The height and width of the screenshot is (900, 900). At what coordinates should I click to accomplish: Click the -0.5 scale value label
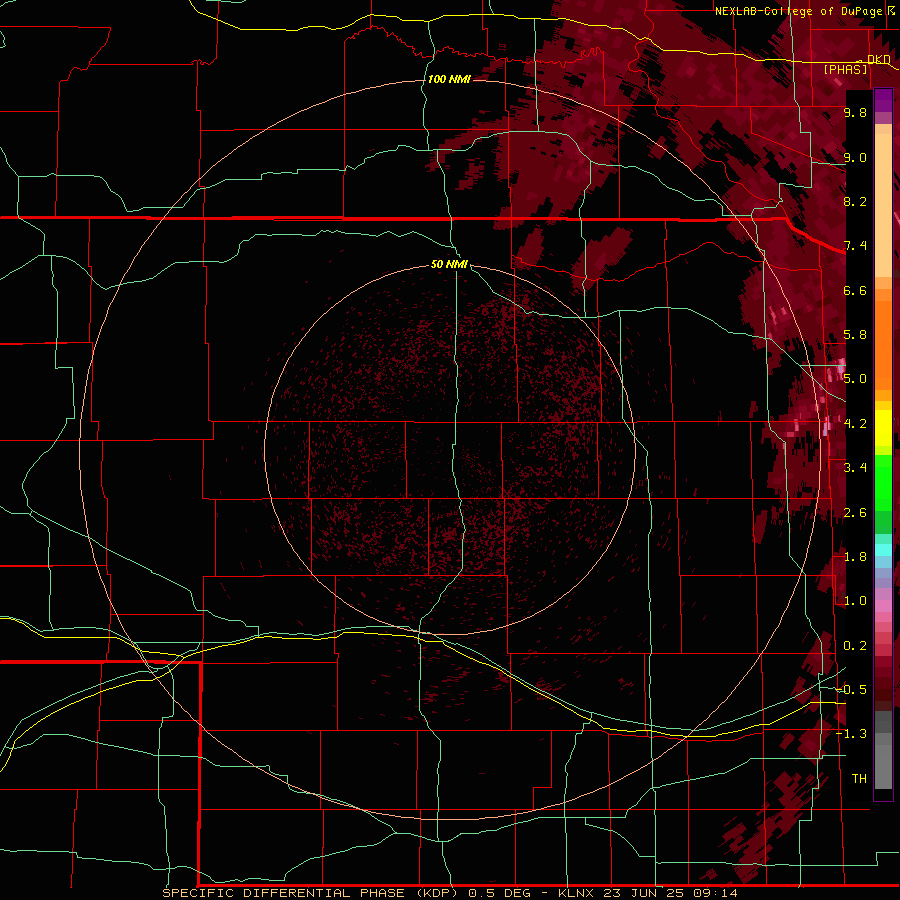852,690
